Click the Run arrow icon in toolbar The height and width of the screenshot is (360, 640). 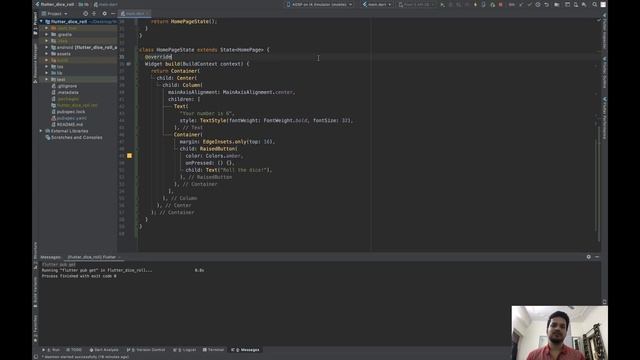(442, 4)
